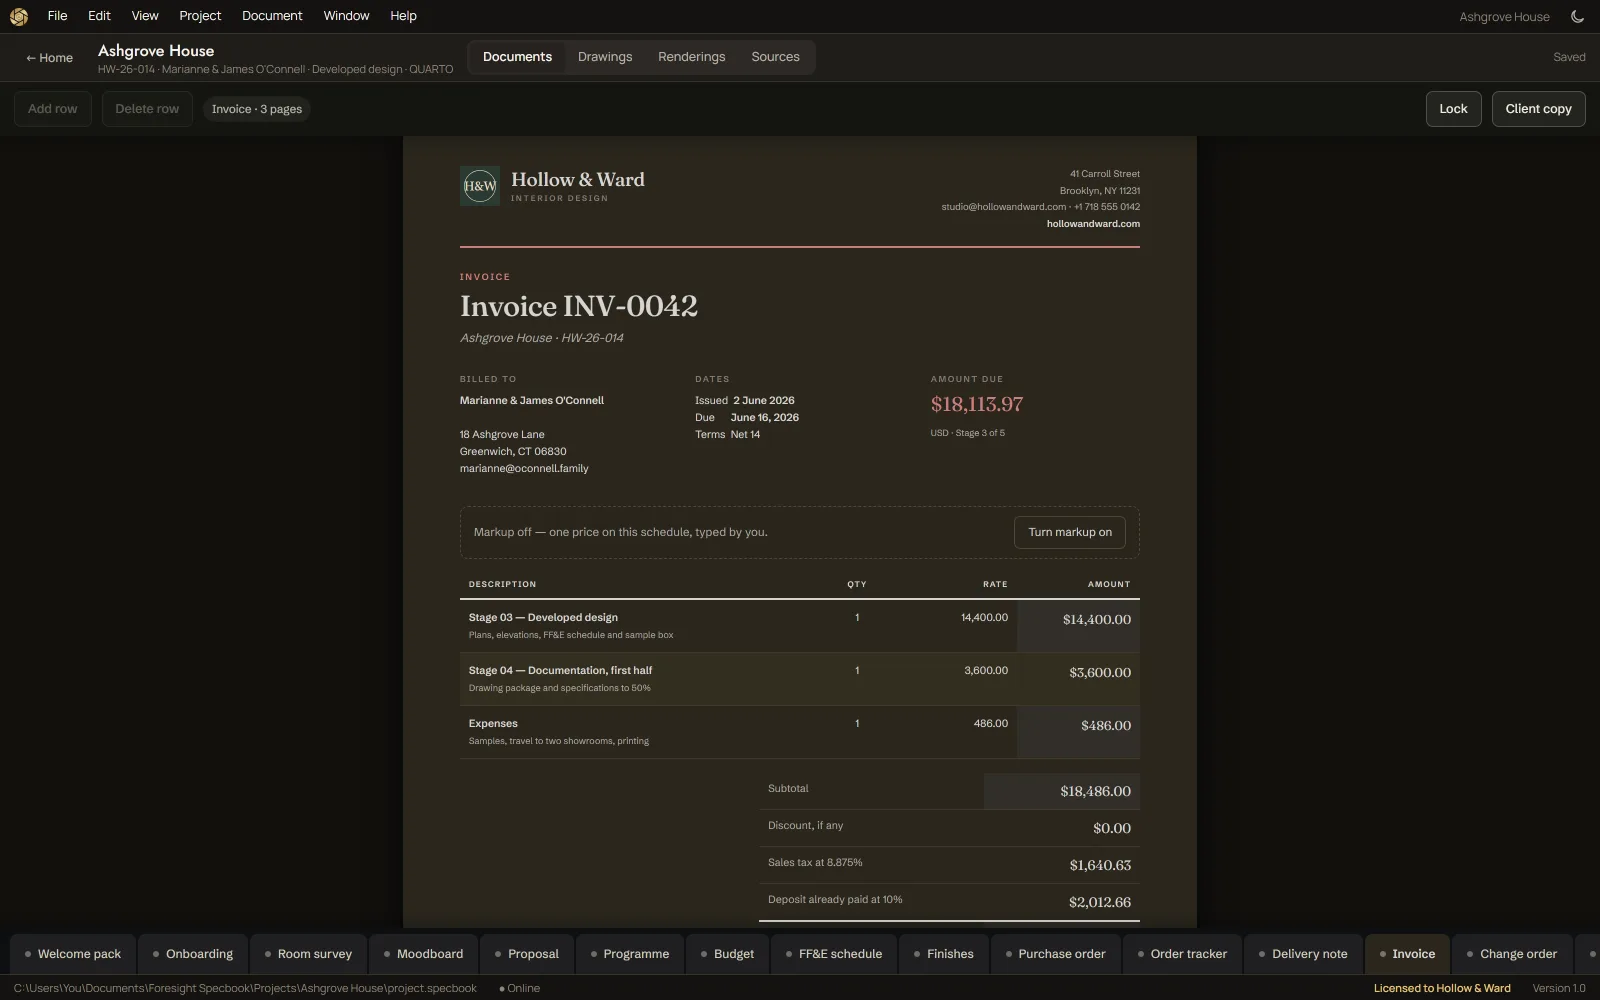
Task: Click the Invoice INV-0042 heading
Action: tap(579, 306)
